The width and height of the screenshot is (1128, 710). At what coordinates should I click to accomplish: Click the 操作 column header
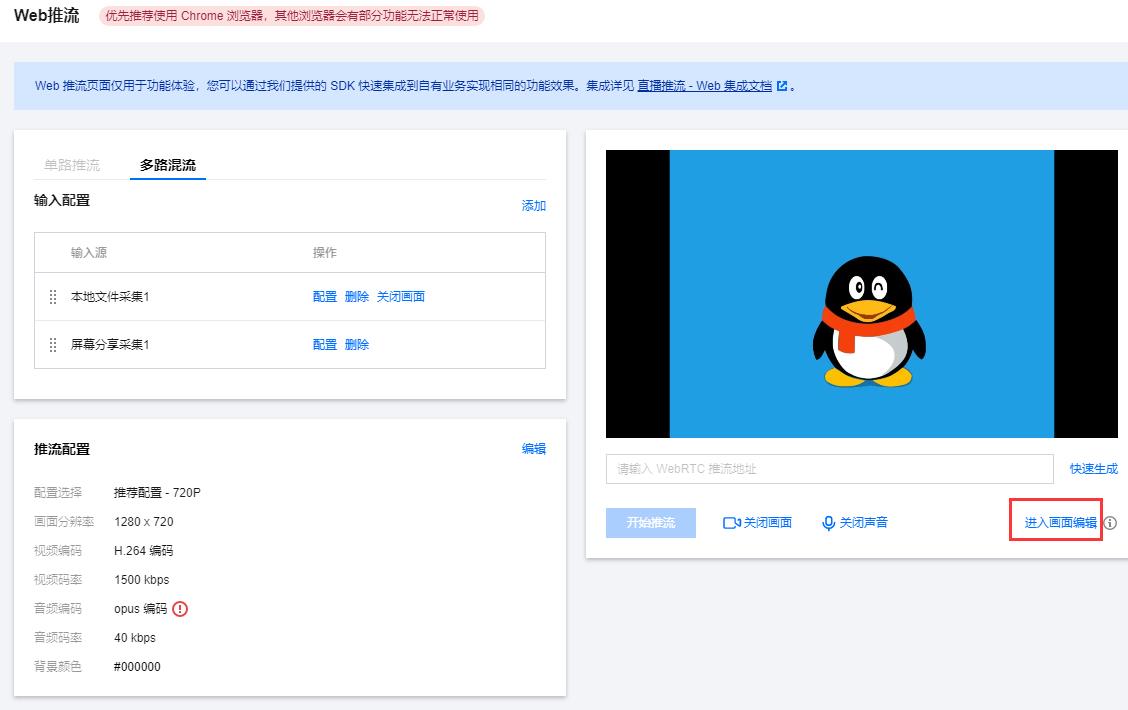click(324, 252)
